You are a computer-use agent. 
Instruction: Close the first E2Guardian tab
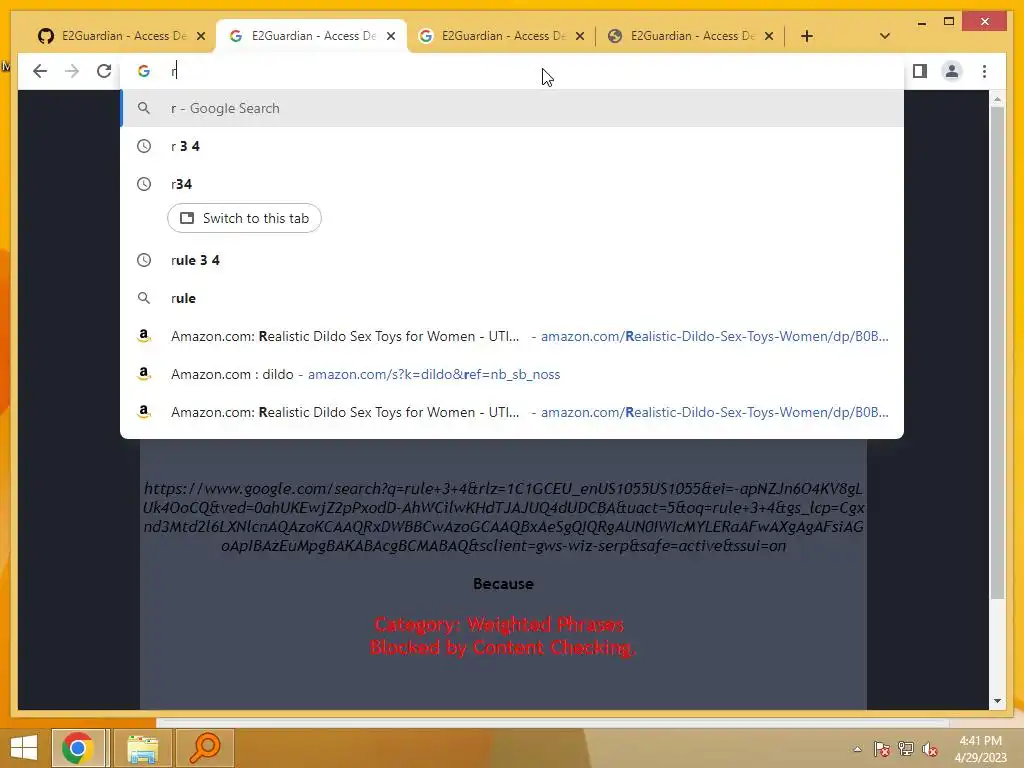pyautogui.click(x=201, y=36)
